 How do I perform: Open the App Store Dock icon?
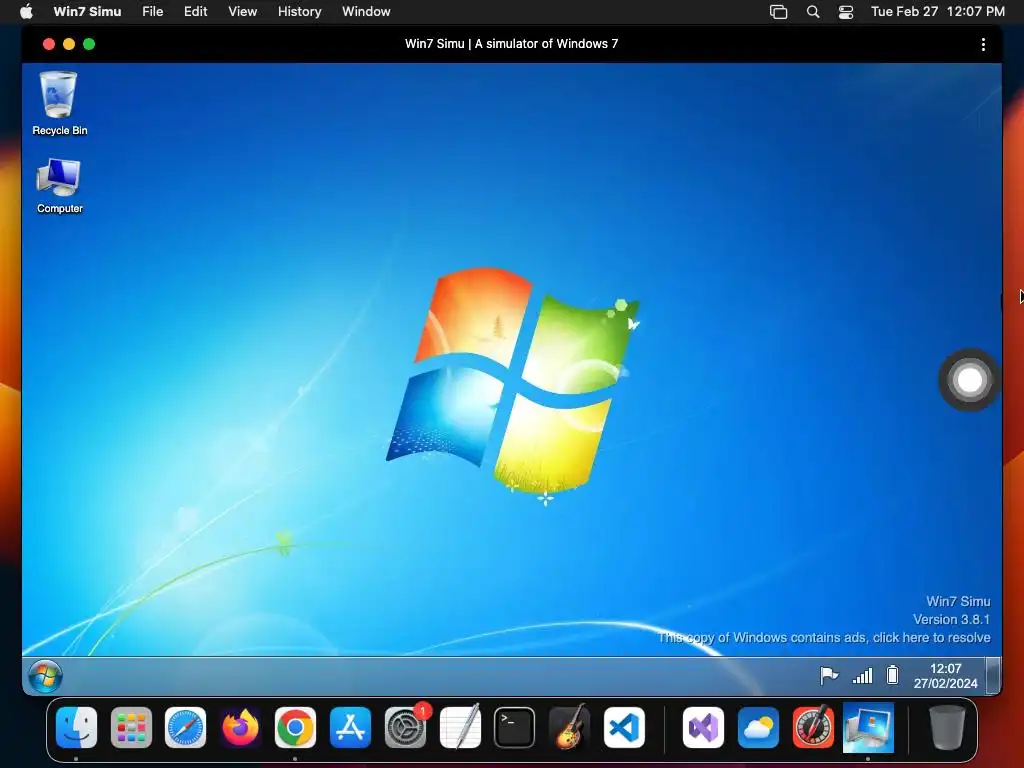pyautogui.click(x=350, y=727)
